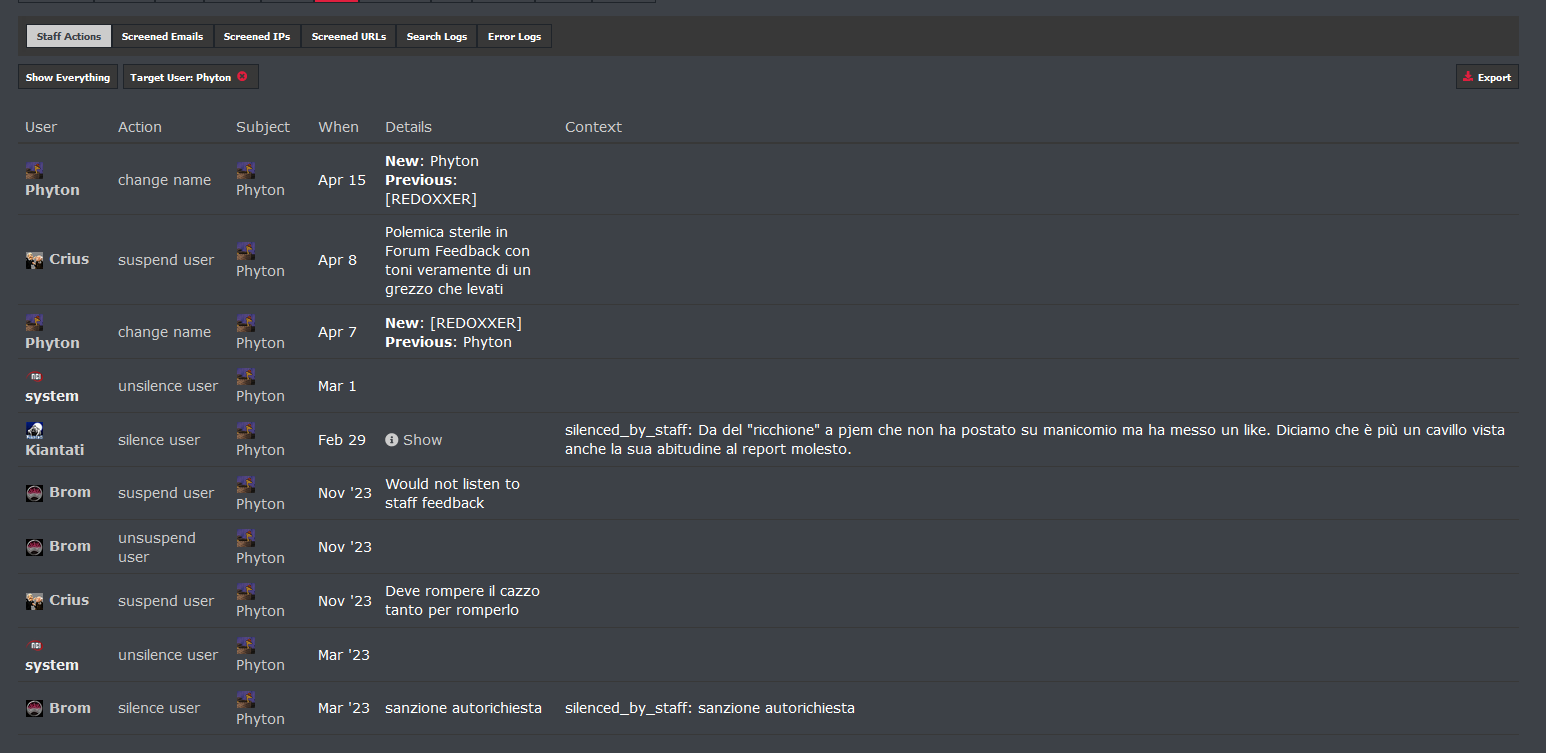This screenshot has width=1546, height=753.
Task: Open the Screened IPs tab
Action: tap(257, 36)
